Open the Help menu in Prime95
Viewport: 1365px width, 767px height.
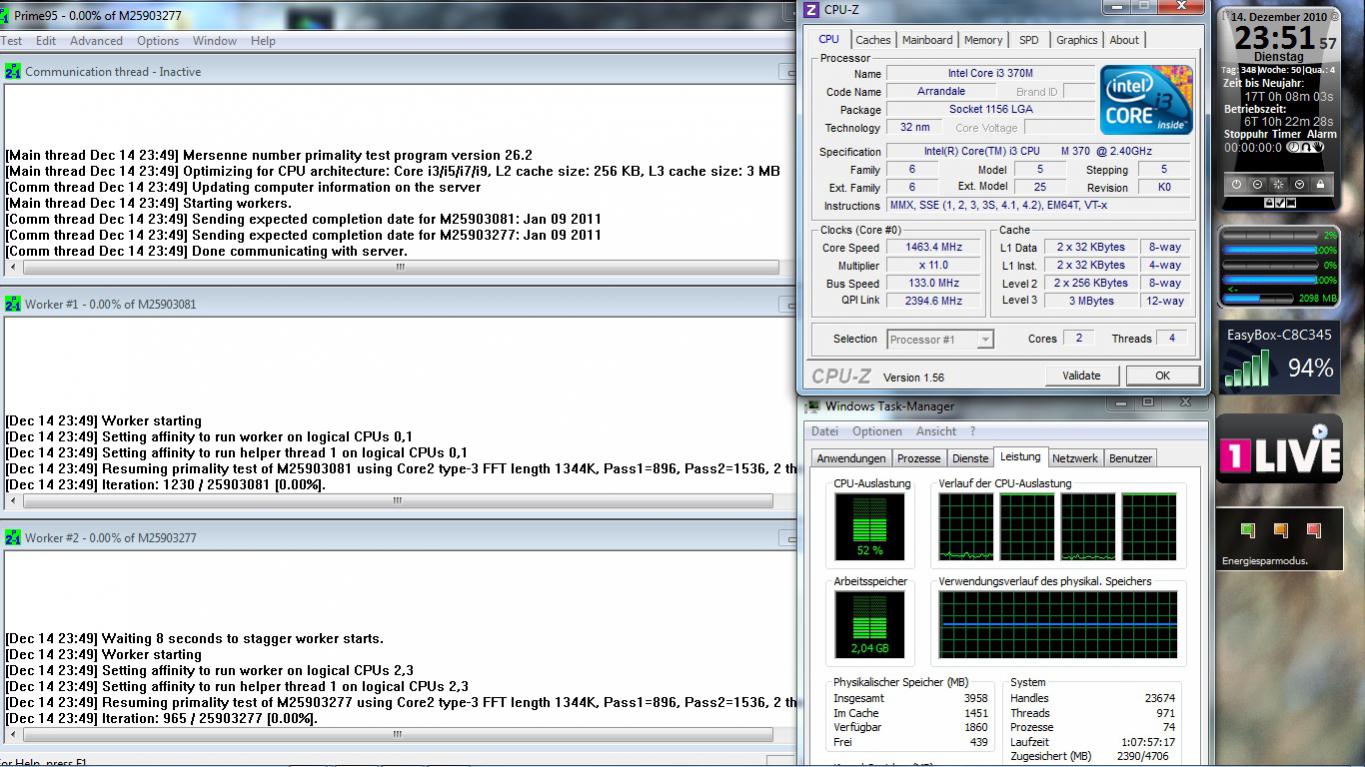coord(263,41)
